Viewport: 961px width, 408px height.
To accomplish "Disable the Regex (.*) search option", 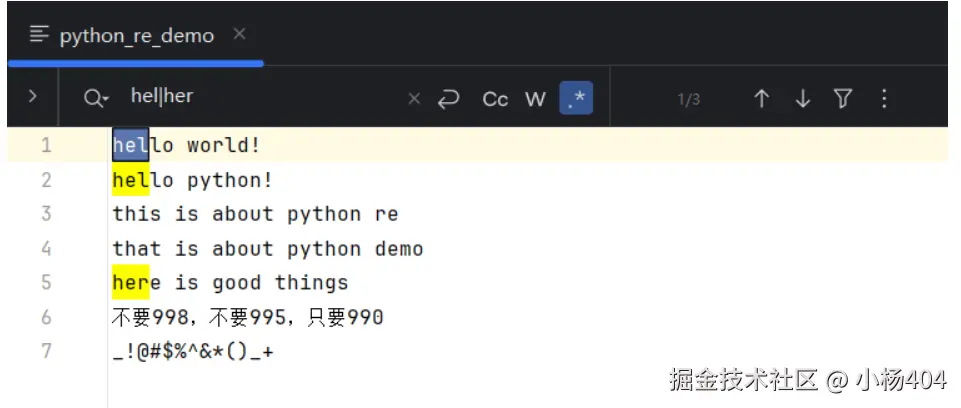I will click(576, 98).
